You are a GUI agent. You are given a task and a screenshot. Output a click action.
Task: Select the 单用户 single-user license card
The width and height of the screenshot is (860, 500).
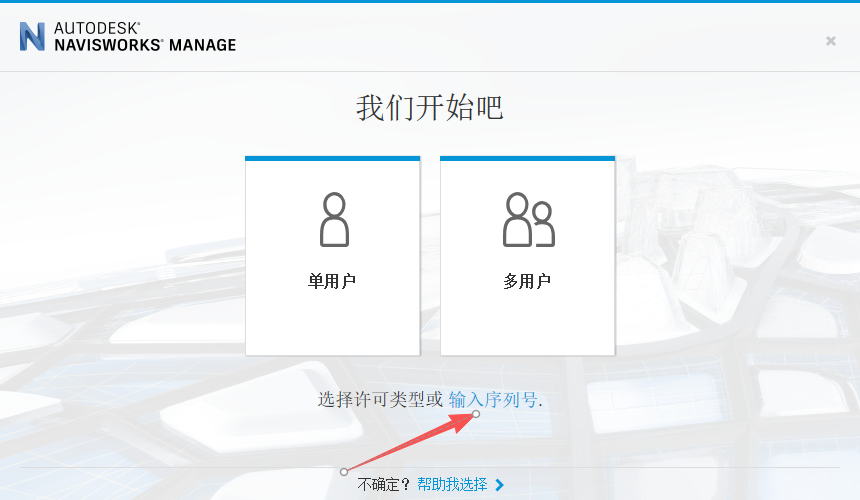click(332, 256)
